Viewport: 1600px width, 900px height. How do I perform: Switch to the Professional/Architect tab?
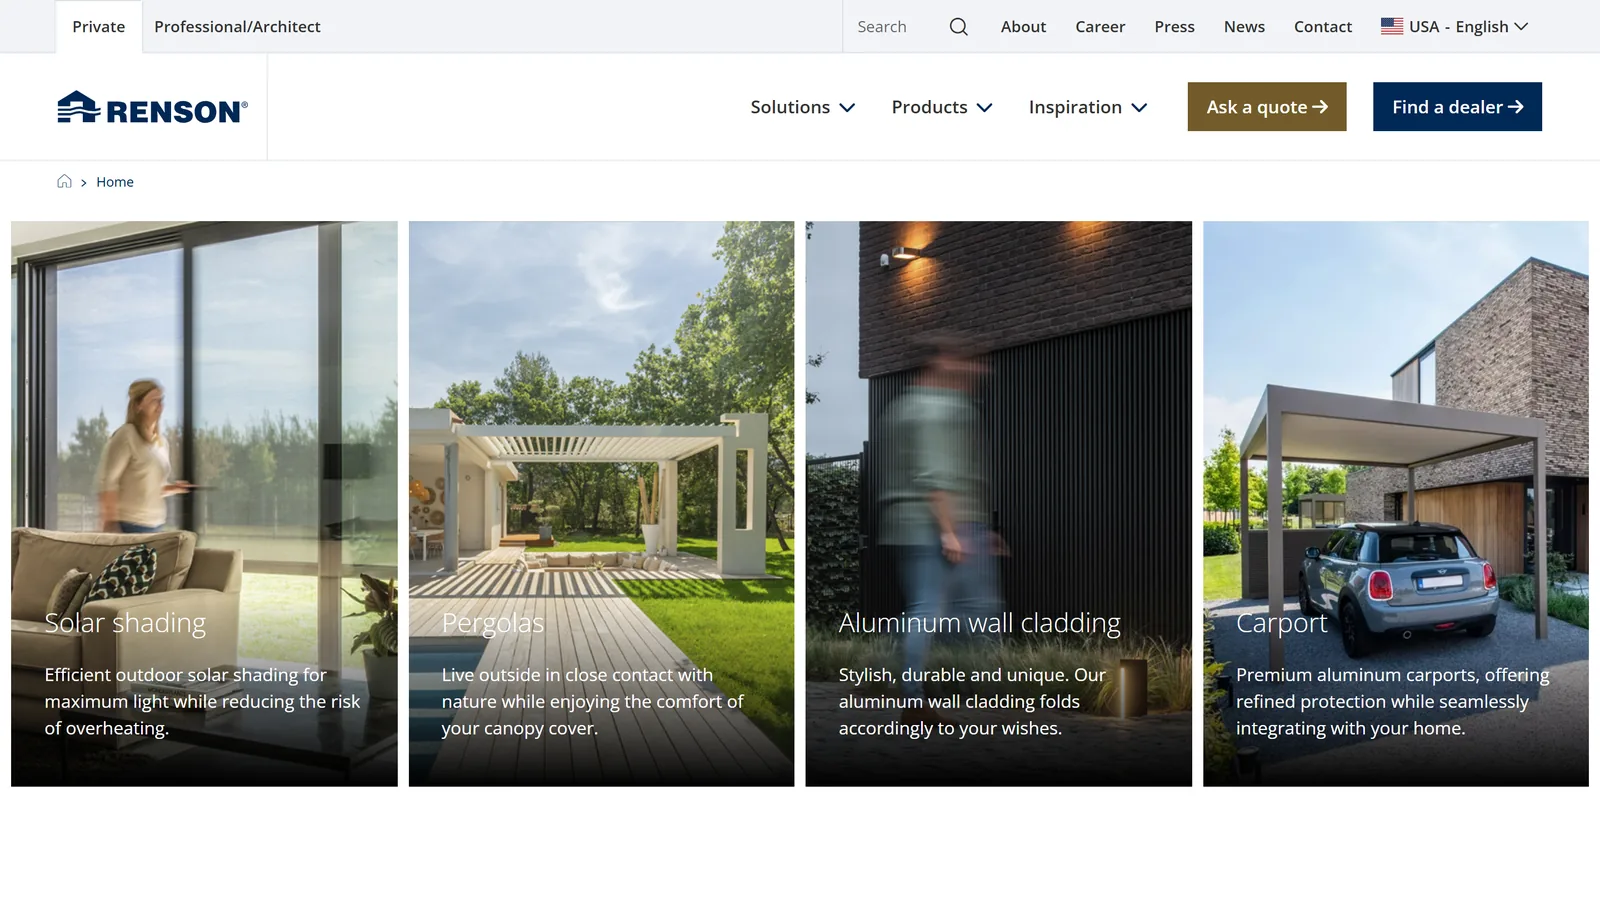(237, 27)
